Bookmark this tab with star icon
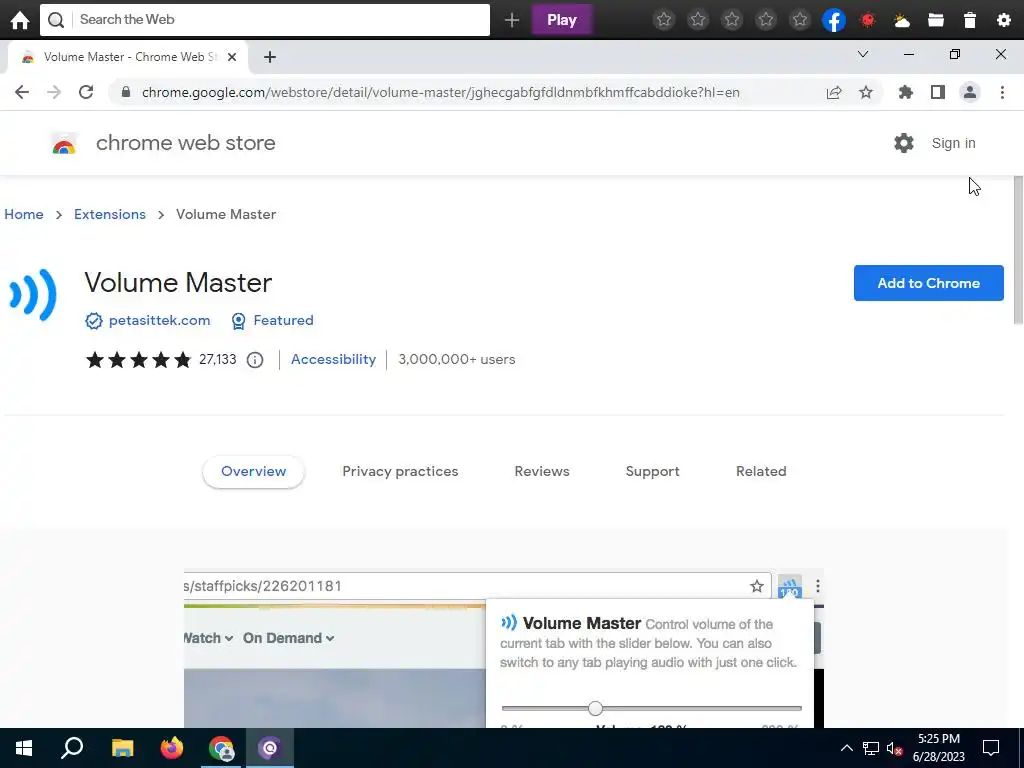Screen dimensions: 1024x768 [x=866, y=92]
